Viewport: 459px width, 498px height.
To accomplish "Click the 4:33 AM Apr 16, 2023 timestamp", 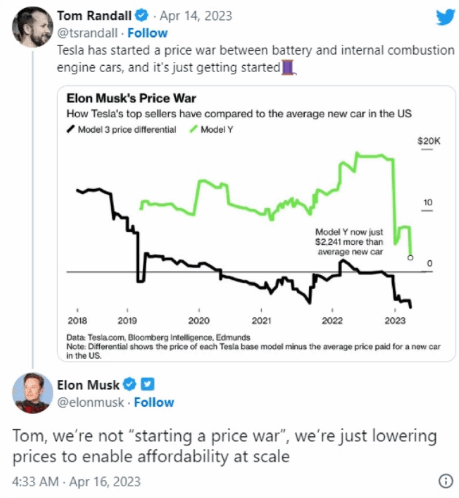I will [77, 482].
